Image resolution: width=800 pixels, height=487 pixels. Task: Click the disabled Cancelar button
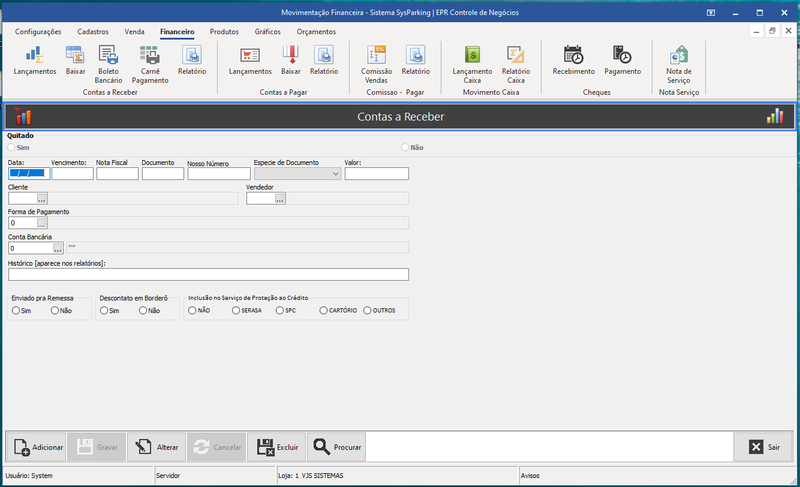[216, 447]
